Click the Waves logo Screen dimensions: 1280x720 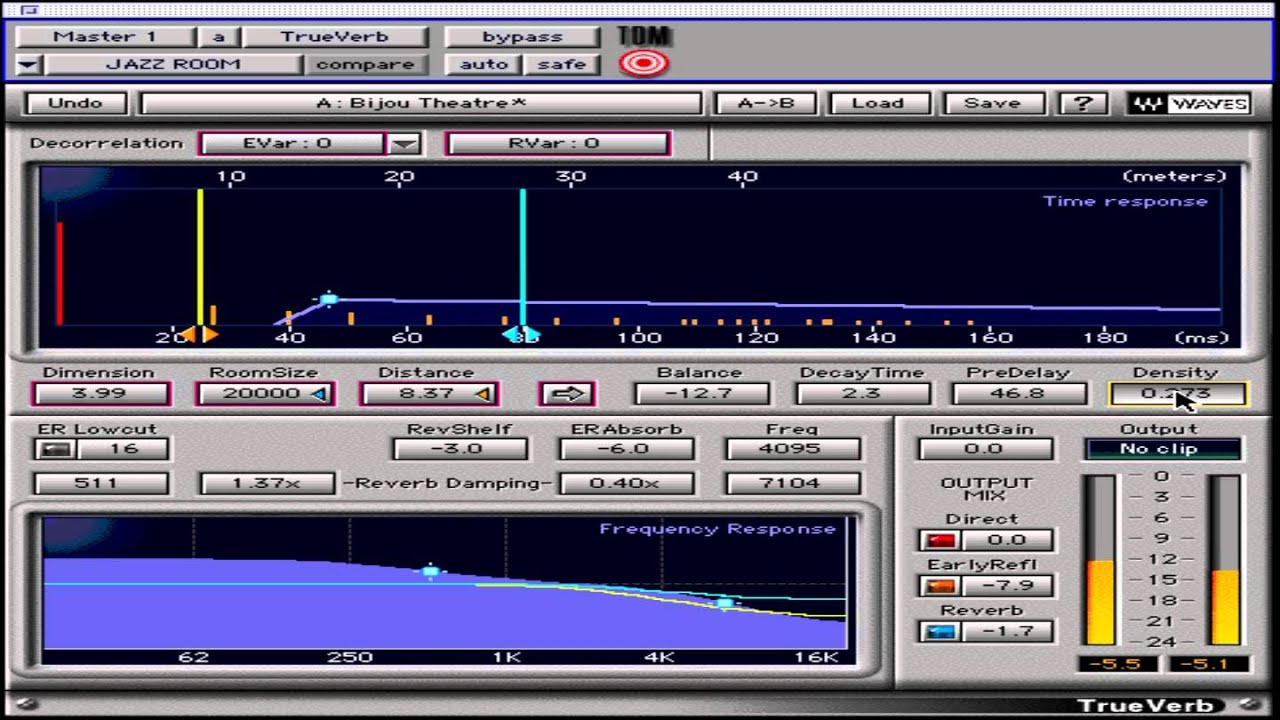tap(1189, 103)
